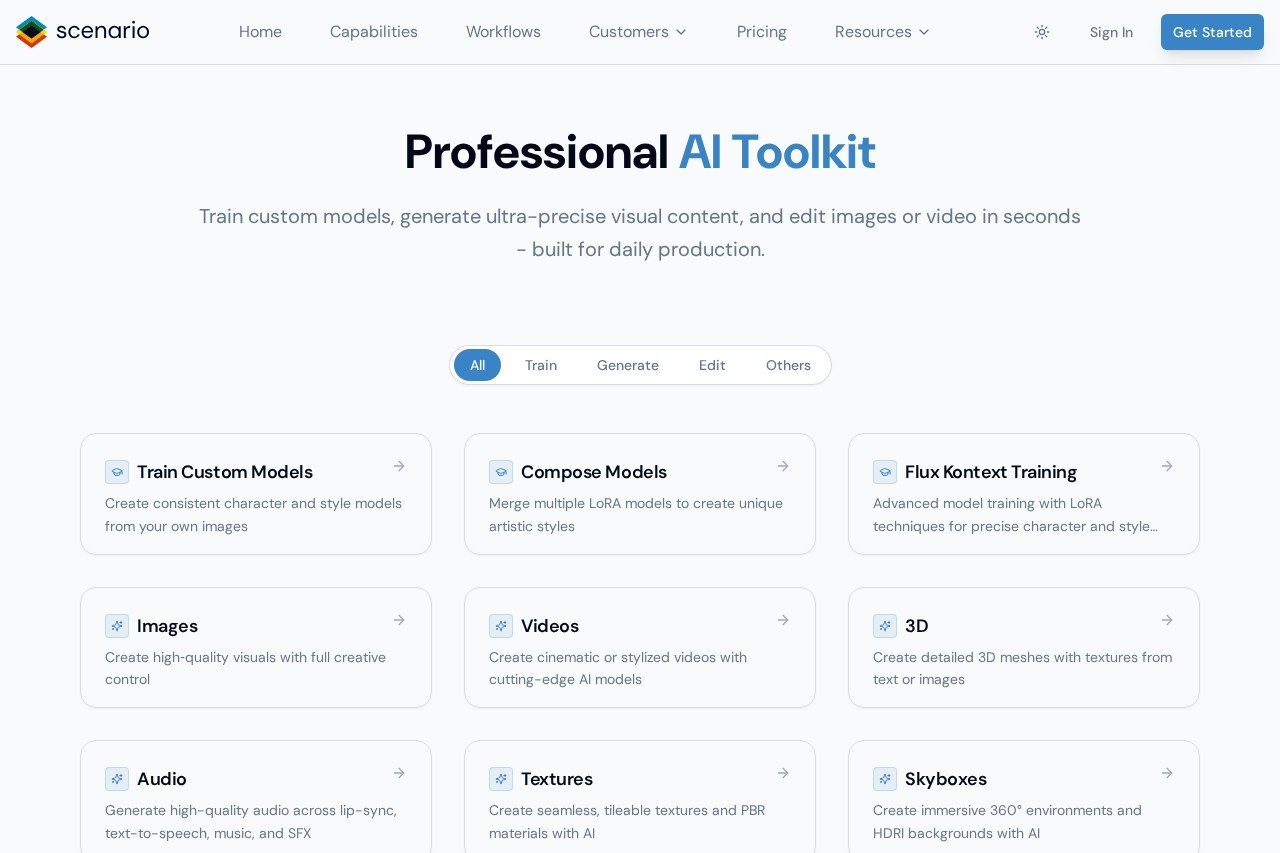1280x853 pixels.
Task: Select the Train filter tab
Action: pyautogui.click(x=541, y=365)
